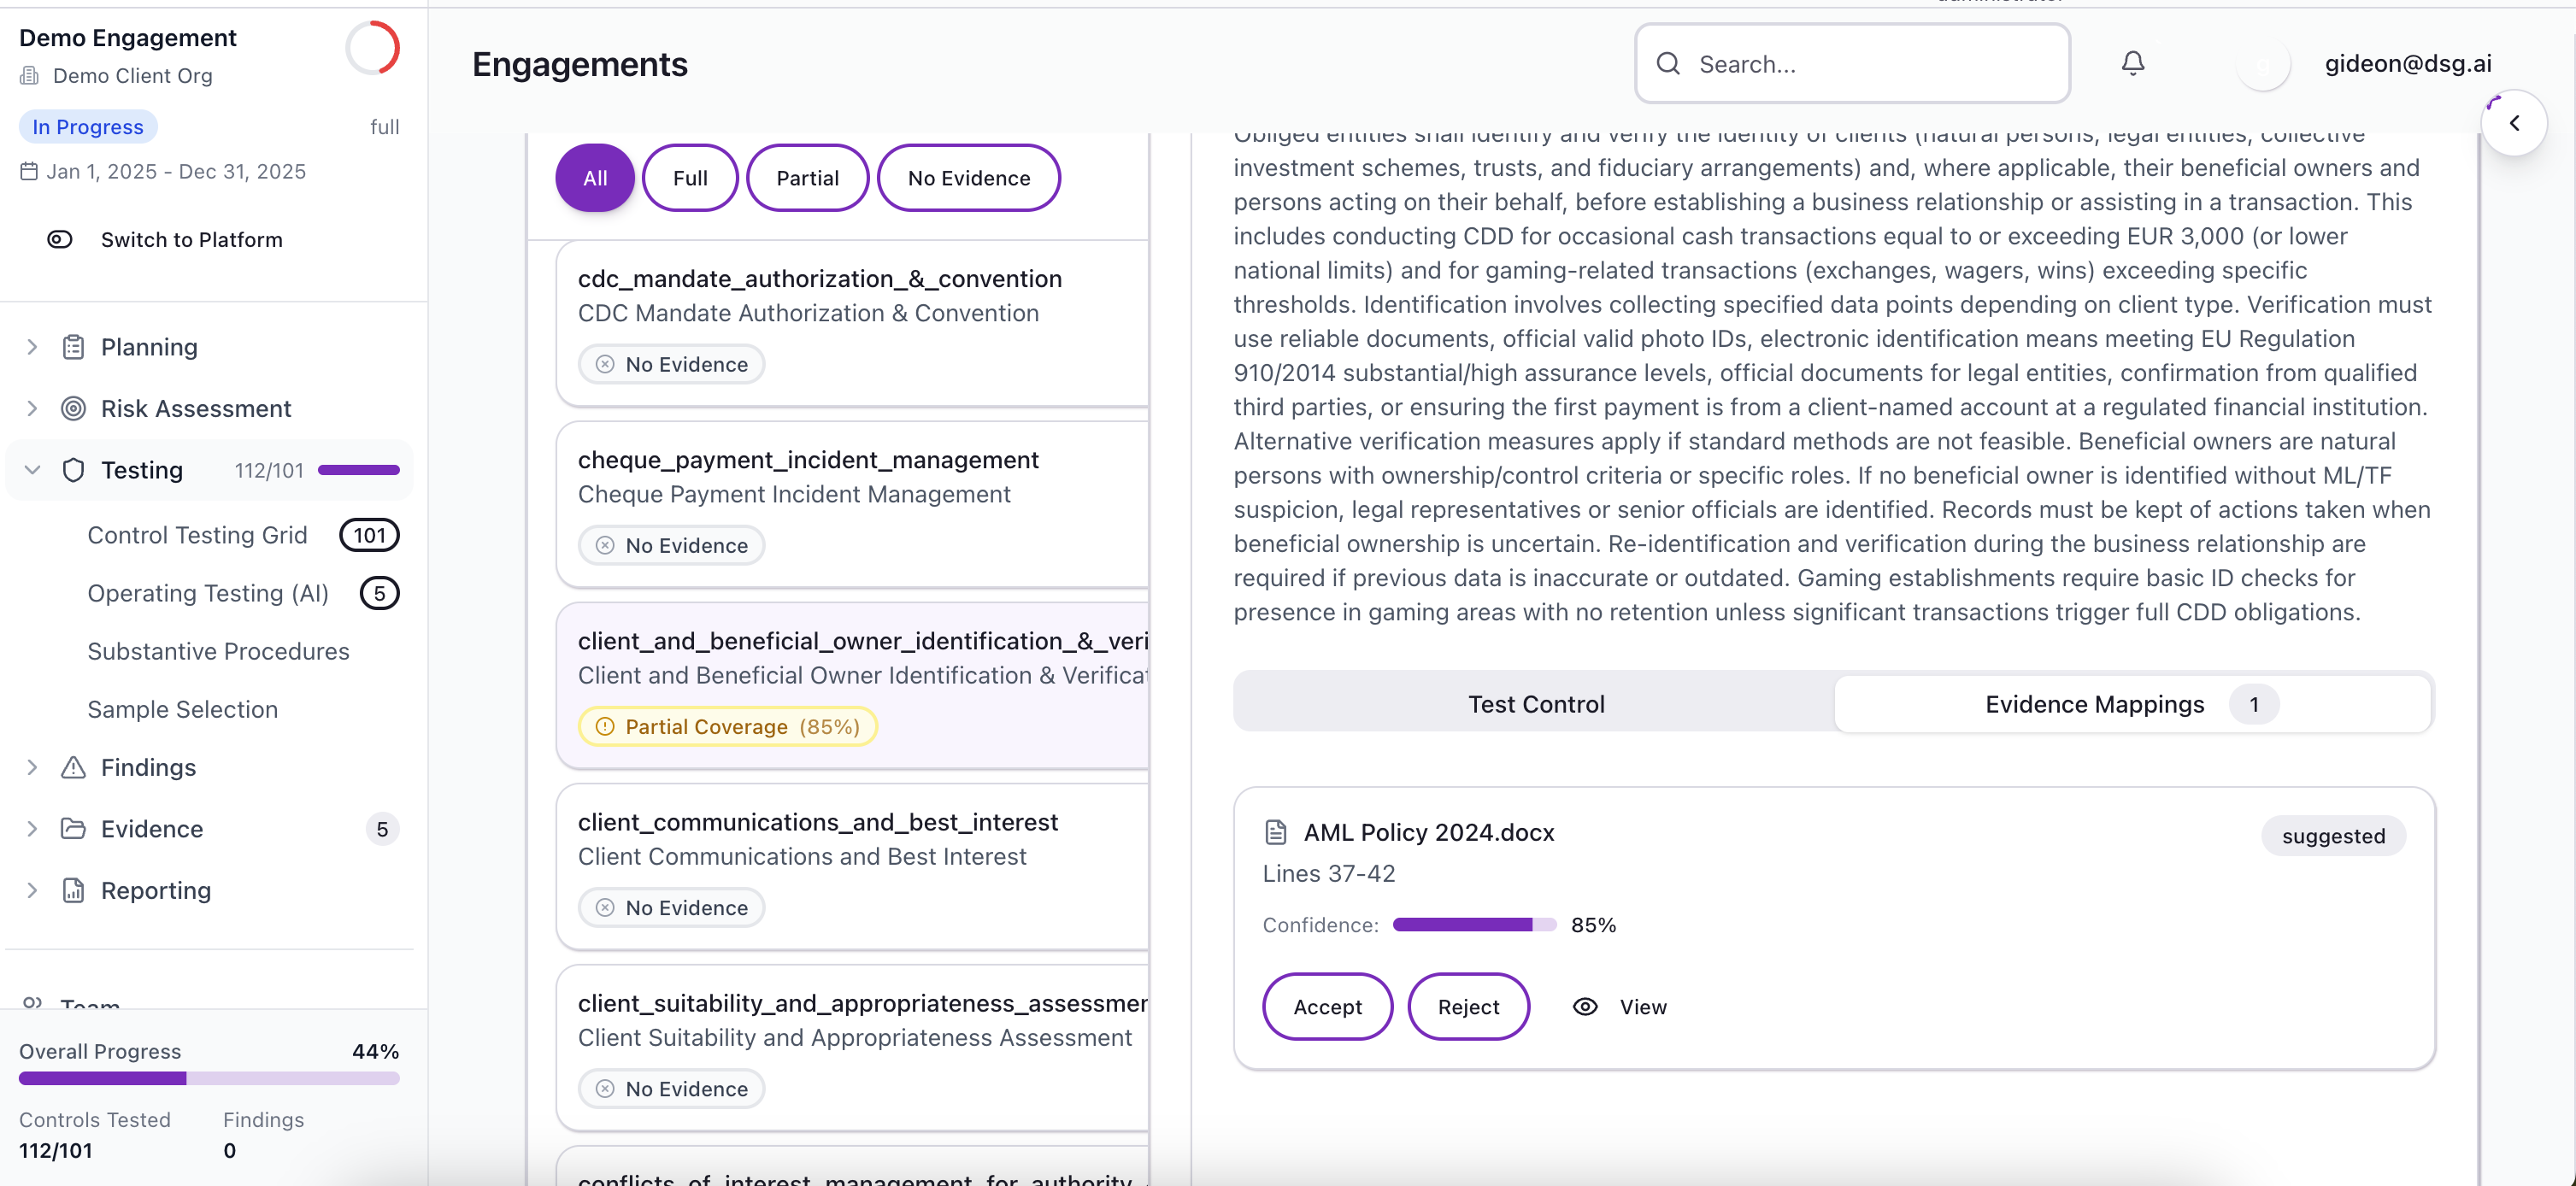Click the calendar icon beside engagement dates

coord(29,171)
